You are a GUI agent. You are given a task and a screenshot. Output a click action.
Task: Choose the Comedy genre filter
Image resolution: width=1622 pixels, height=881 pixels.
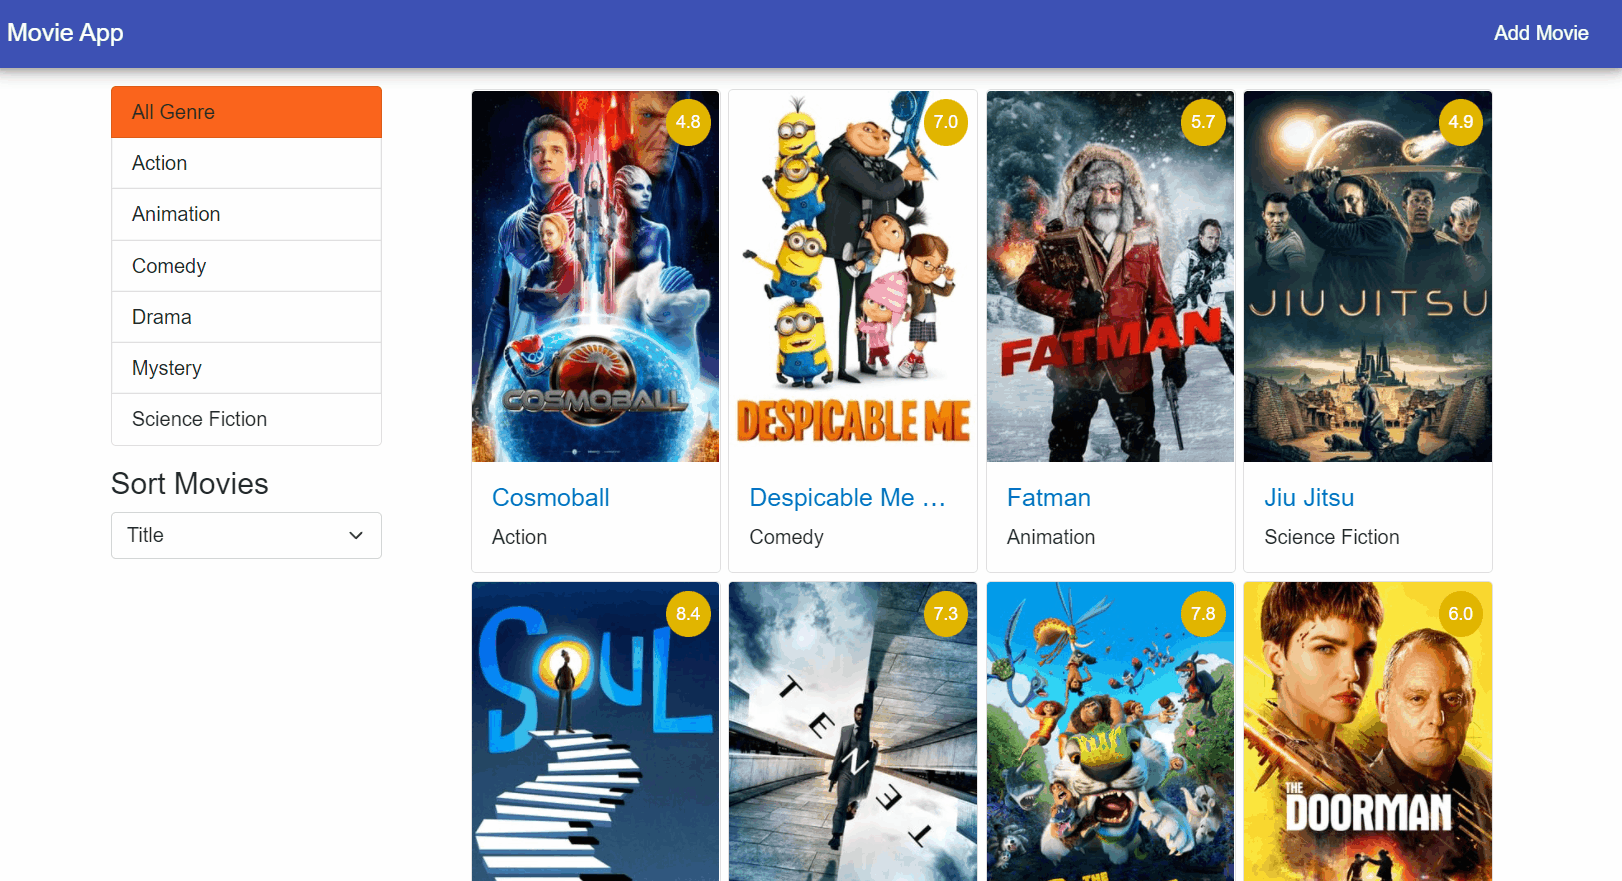pyautogui.click(x=246, y=266)
